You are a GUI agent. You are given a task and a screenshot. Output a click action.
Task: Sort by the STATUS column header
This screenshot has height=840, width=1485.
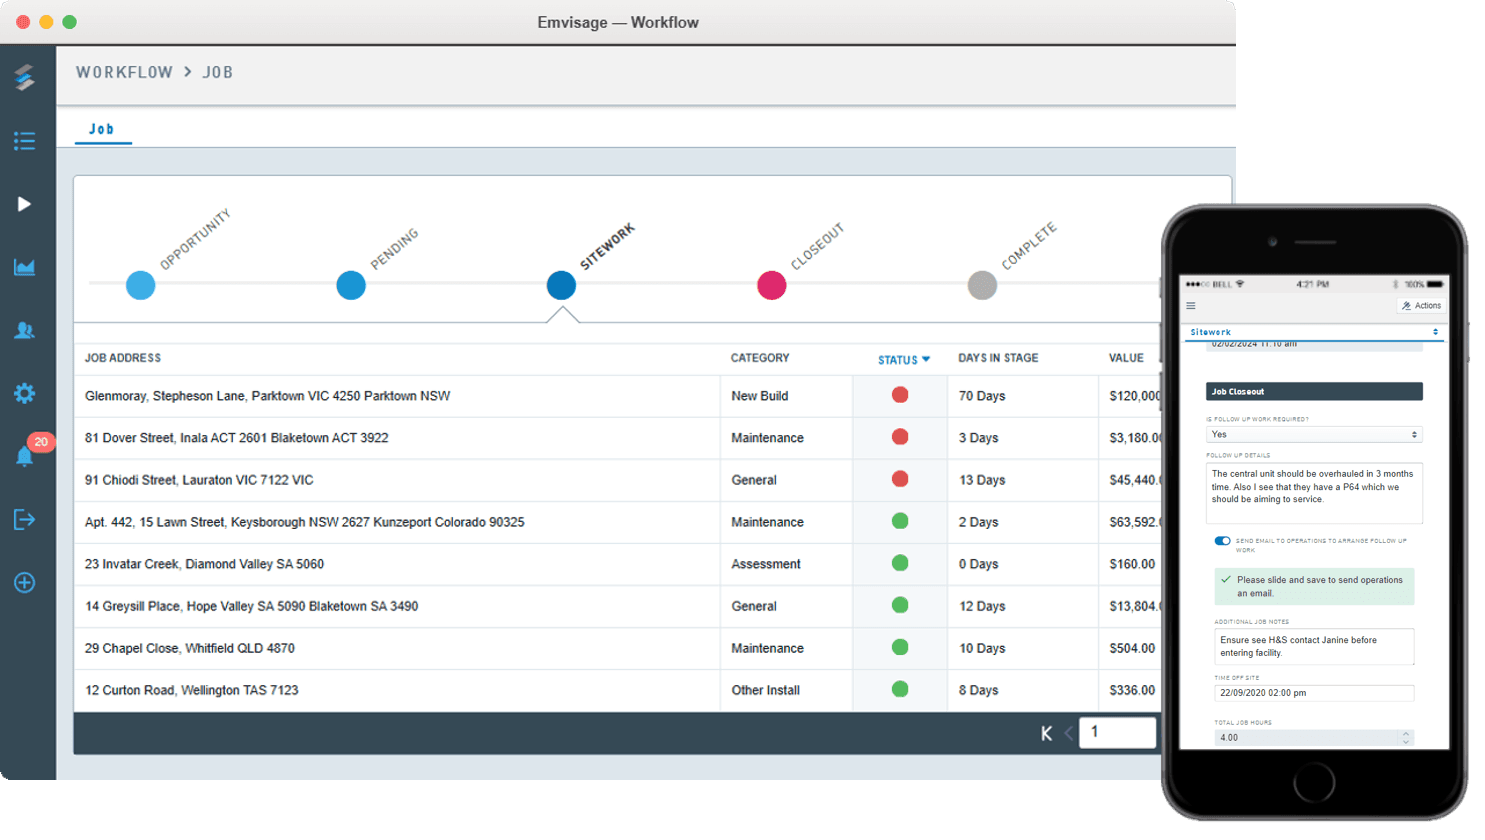click(904, 360)
